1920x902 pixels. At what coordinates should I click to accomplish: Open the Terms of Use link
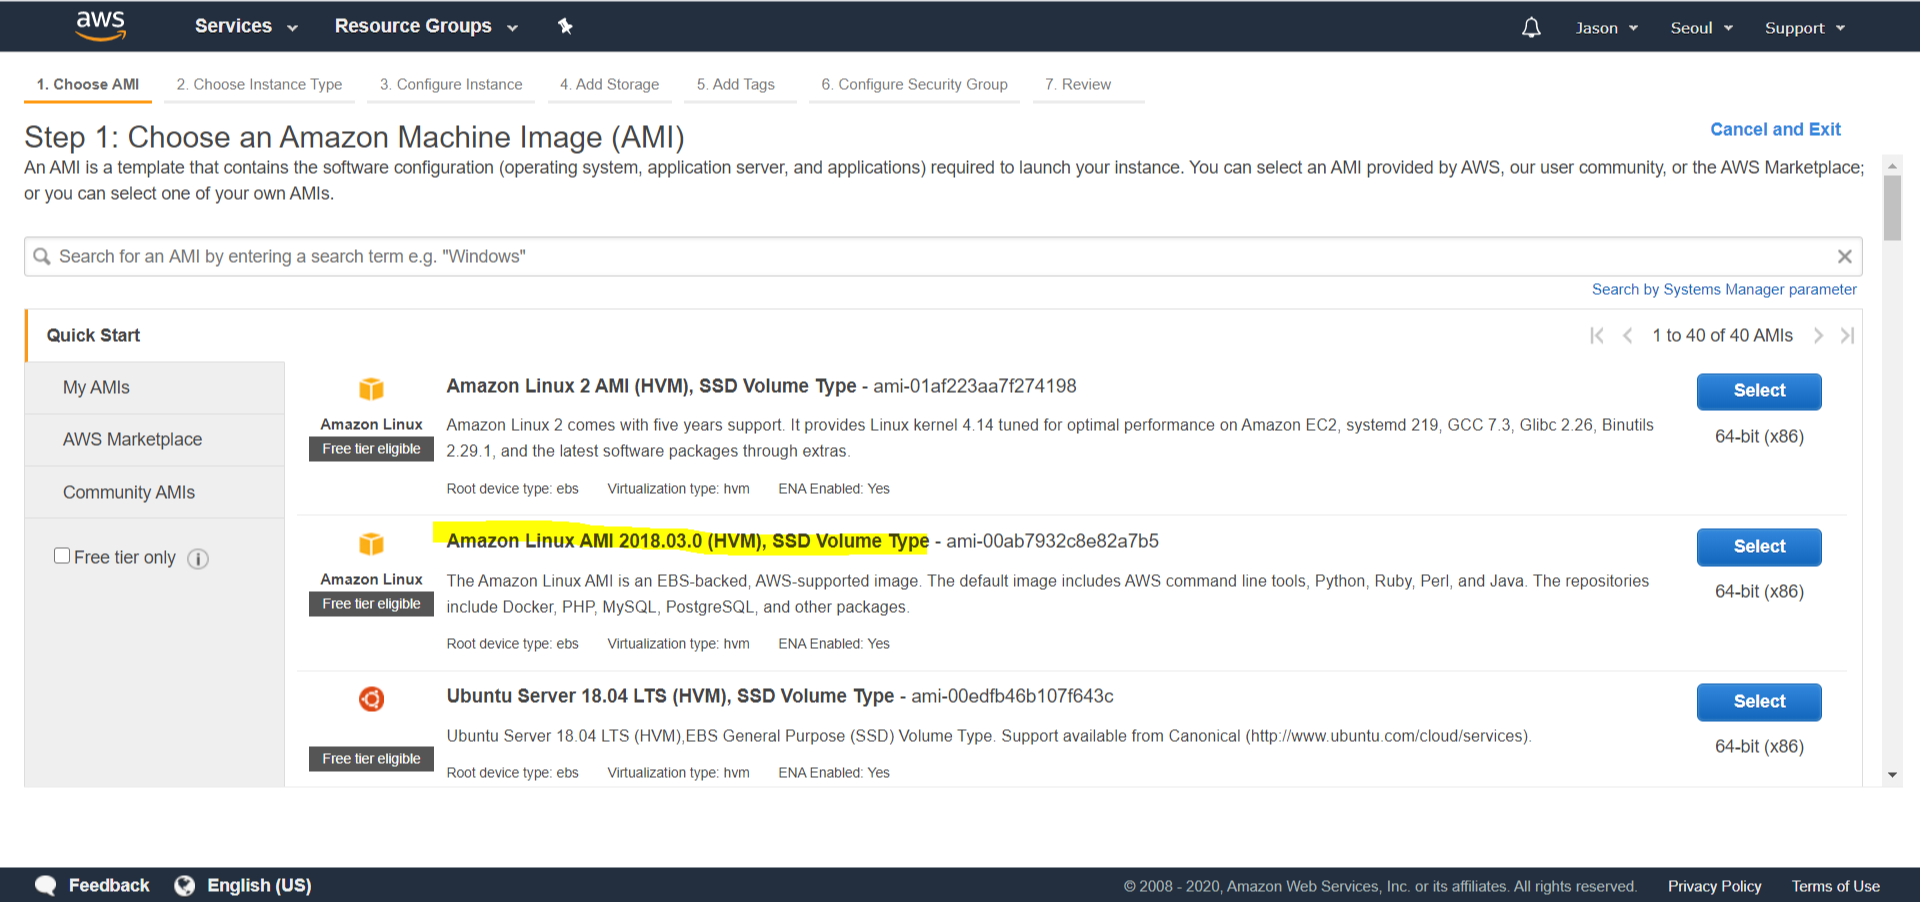1835,887
